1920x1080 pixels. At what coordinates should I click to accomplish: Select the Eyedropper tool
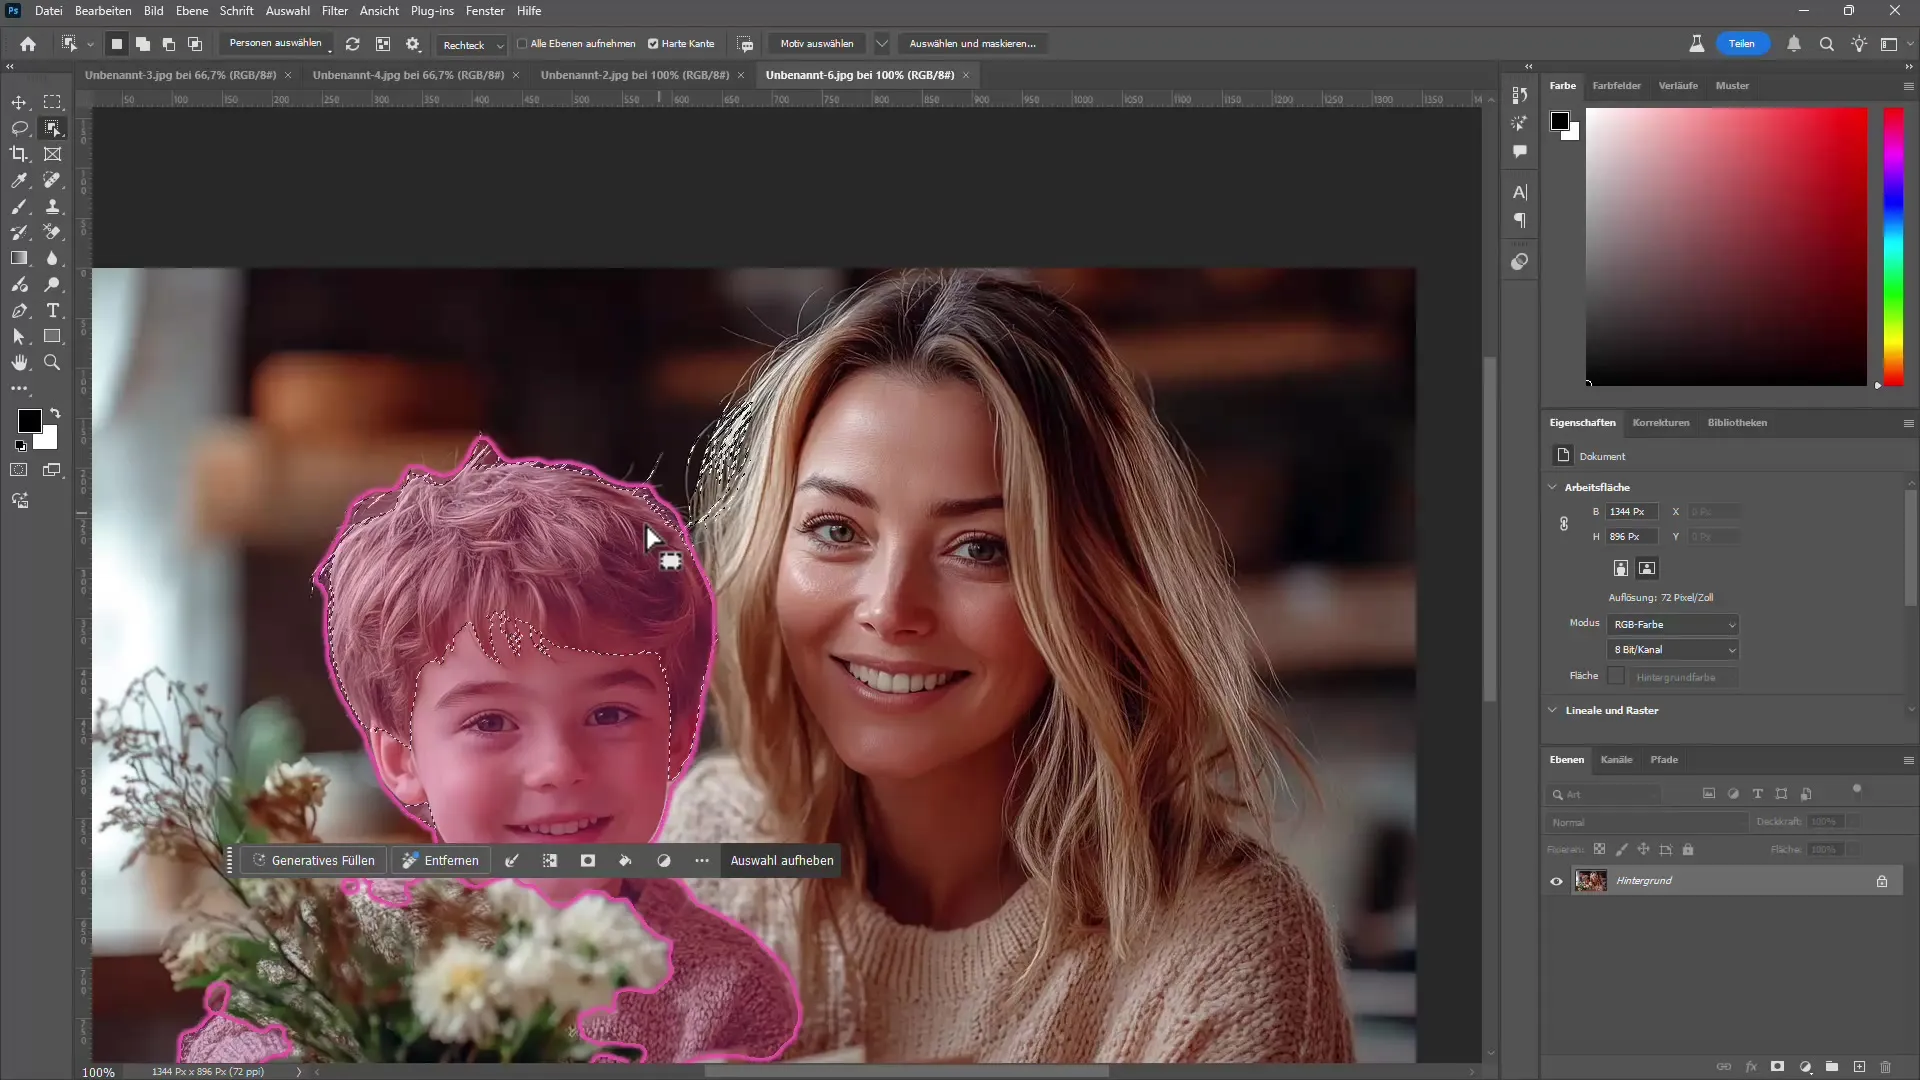19,180
